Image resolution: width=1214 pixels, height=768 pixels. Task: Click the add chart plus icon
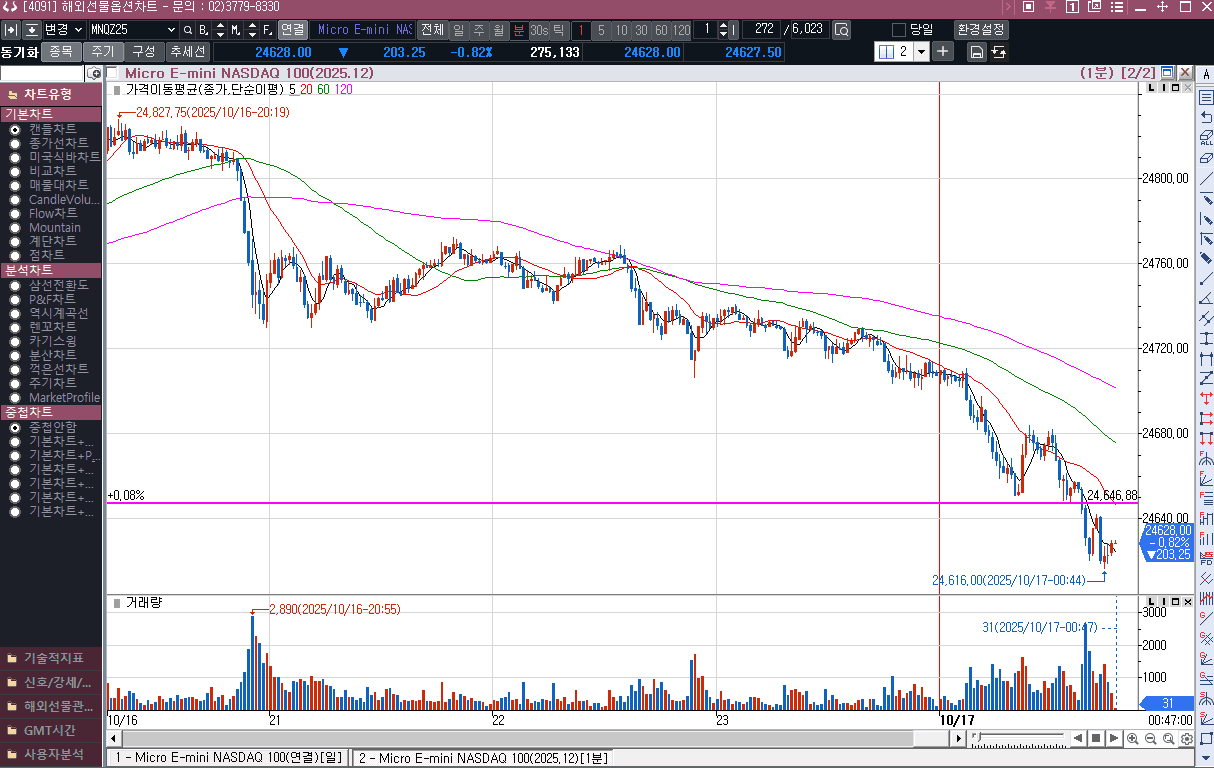pos(943,51)
